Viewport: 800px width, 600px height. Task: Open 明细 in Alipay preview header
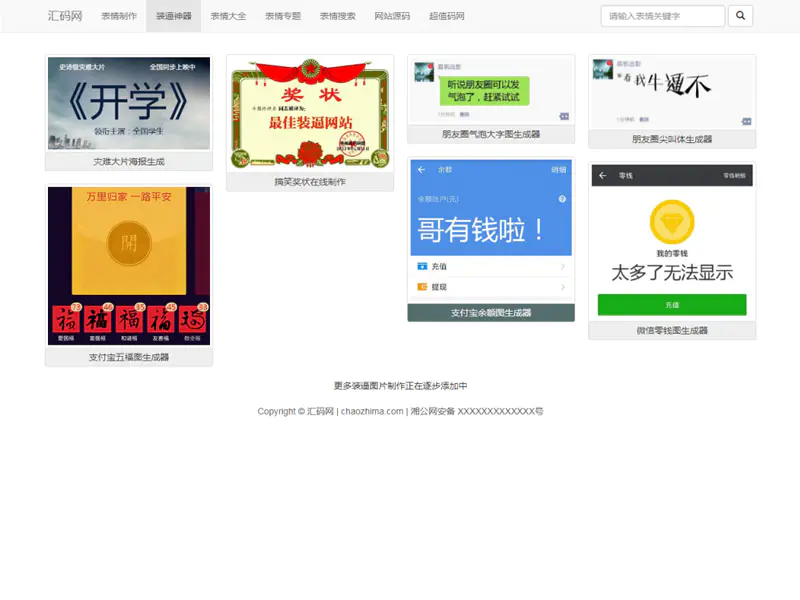(560, 169)
